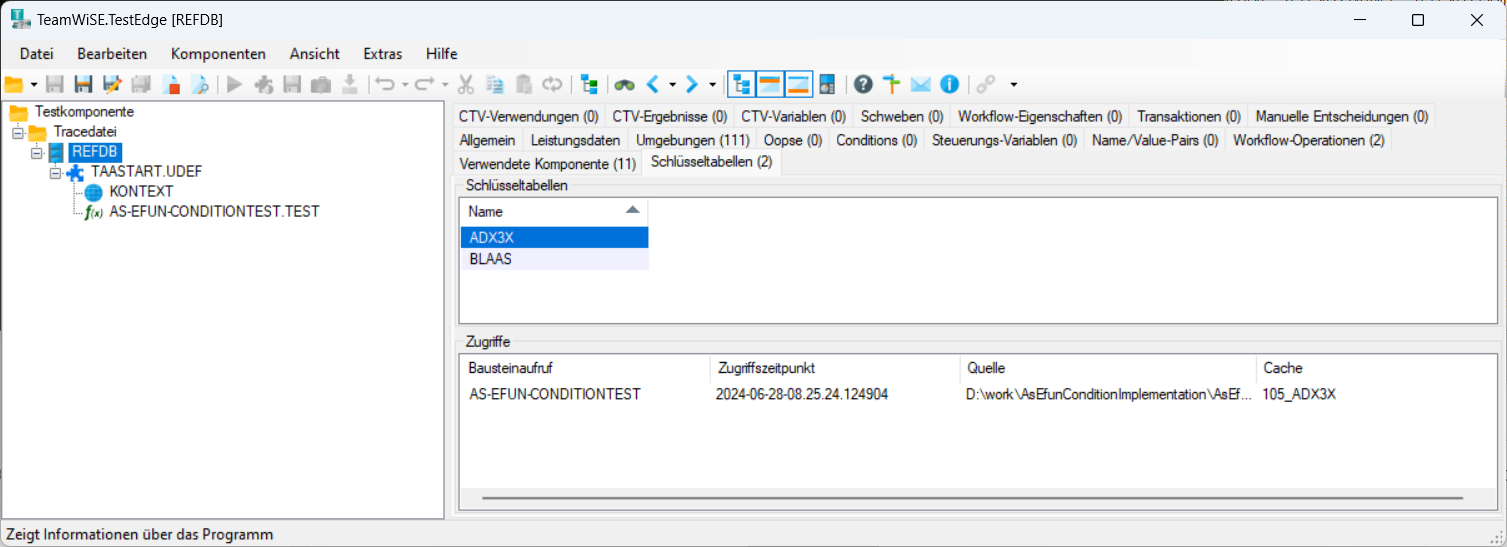Click the document with magnifier icon

click(x=200, y=84)
